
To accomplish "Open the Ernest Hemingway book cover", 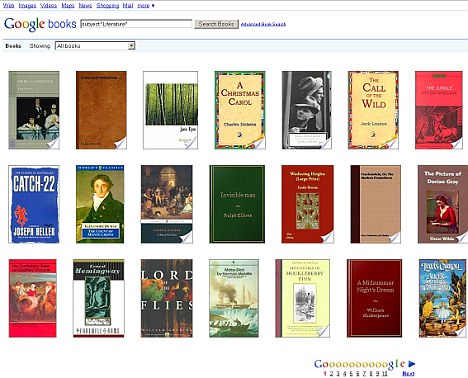I will [99, 298].
